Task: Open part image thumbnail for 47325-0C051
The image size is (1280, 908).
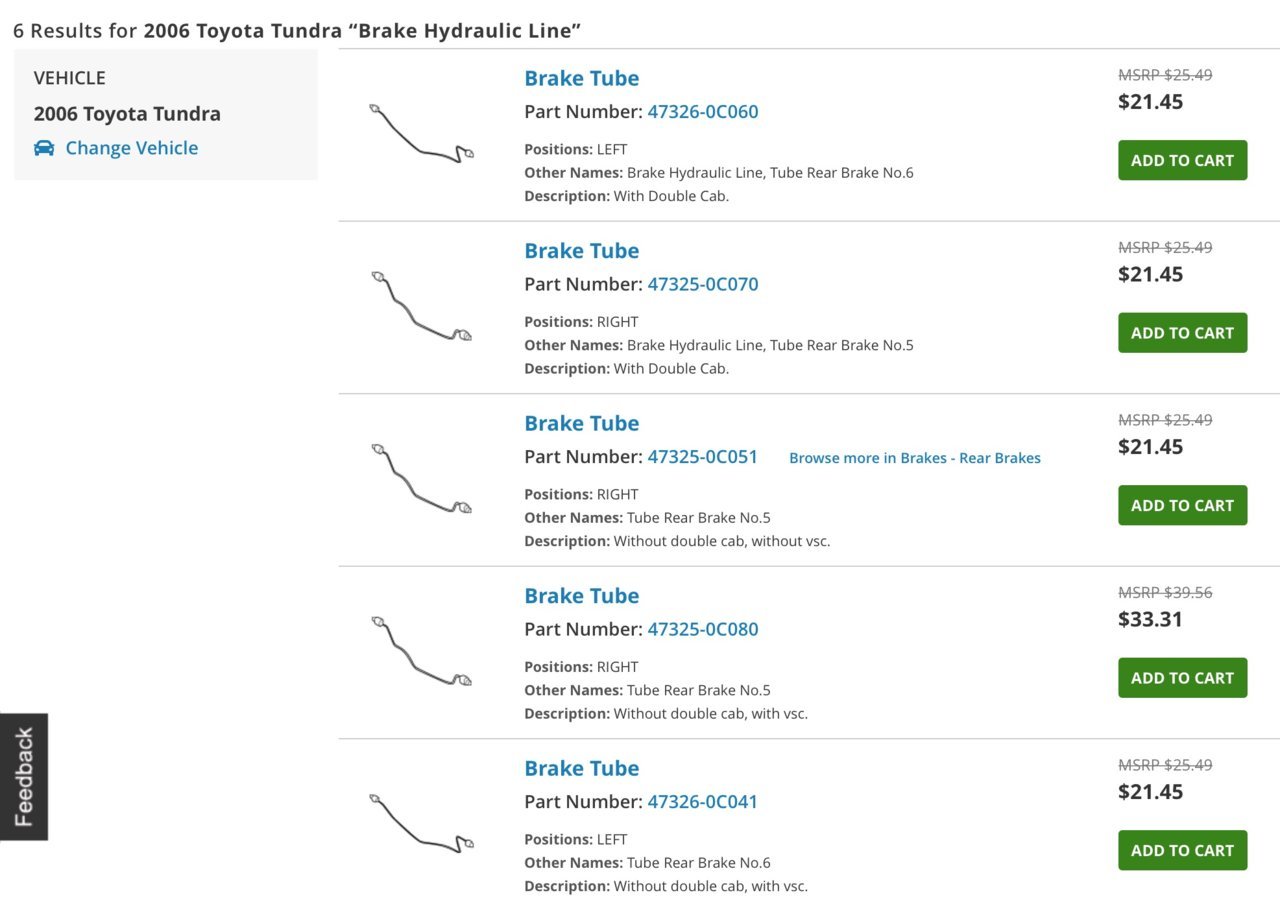Action: (x=421, y=479)
